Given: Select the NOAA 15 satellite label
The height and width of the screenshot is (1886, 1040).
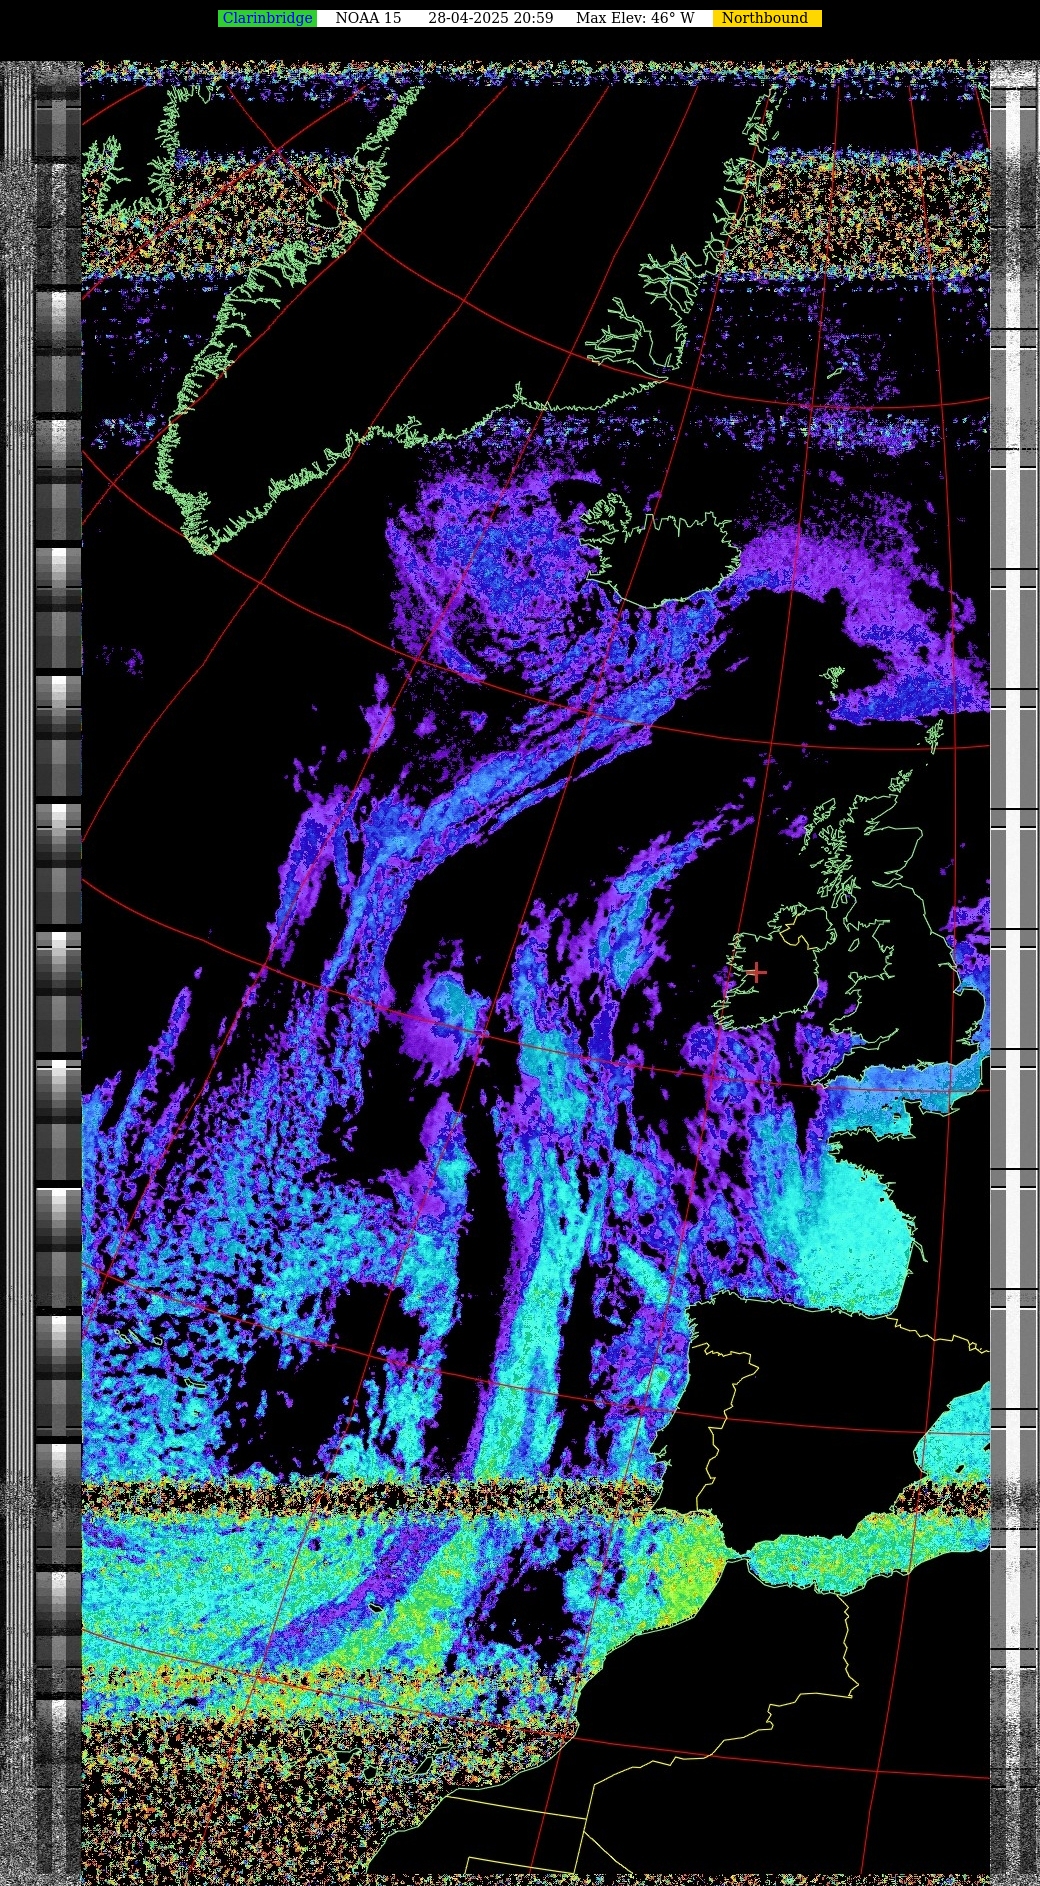Looking at the screenshot, I should pyautogui.click(x=368, y=18).
